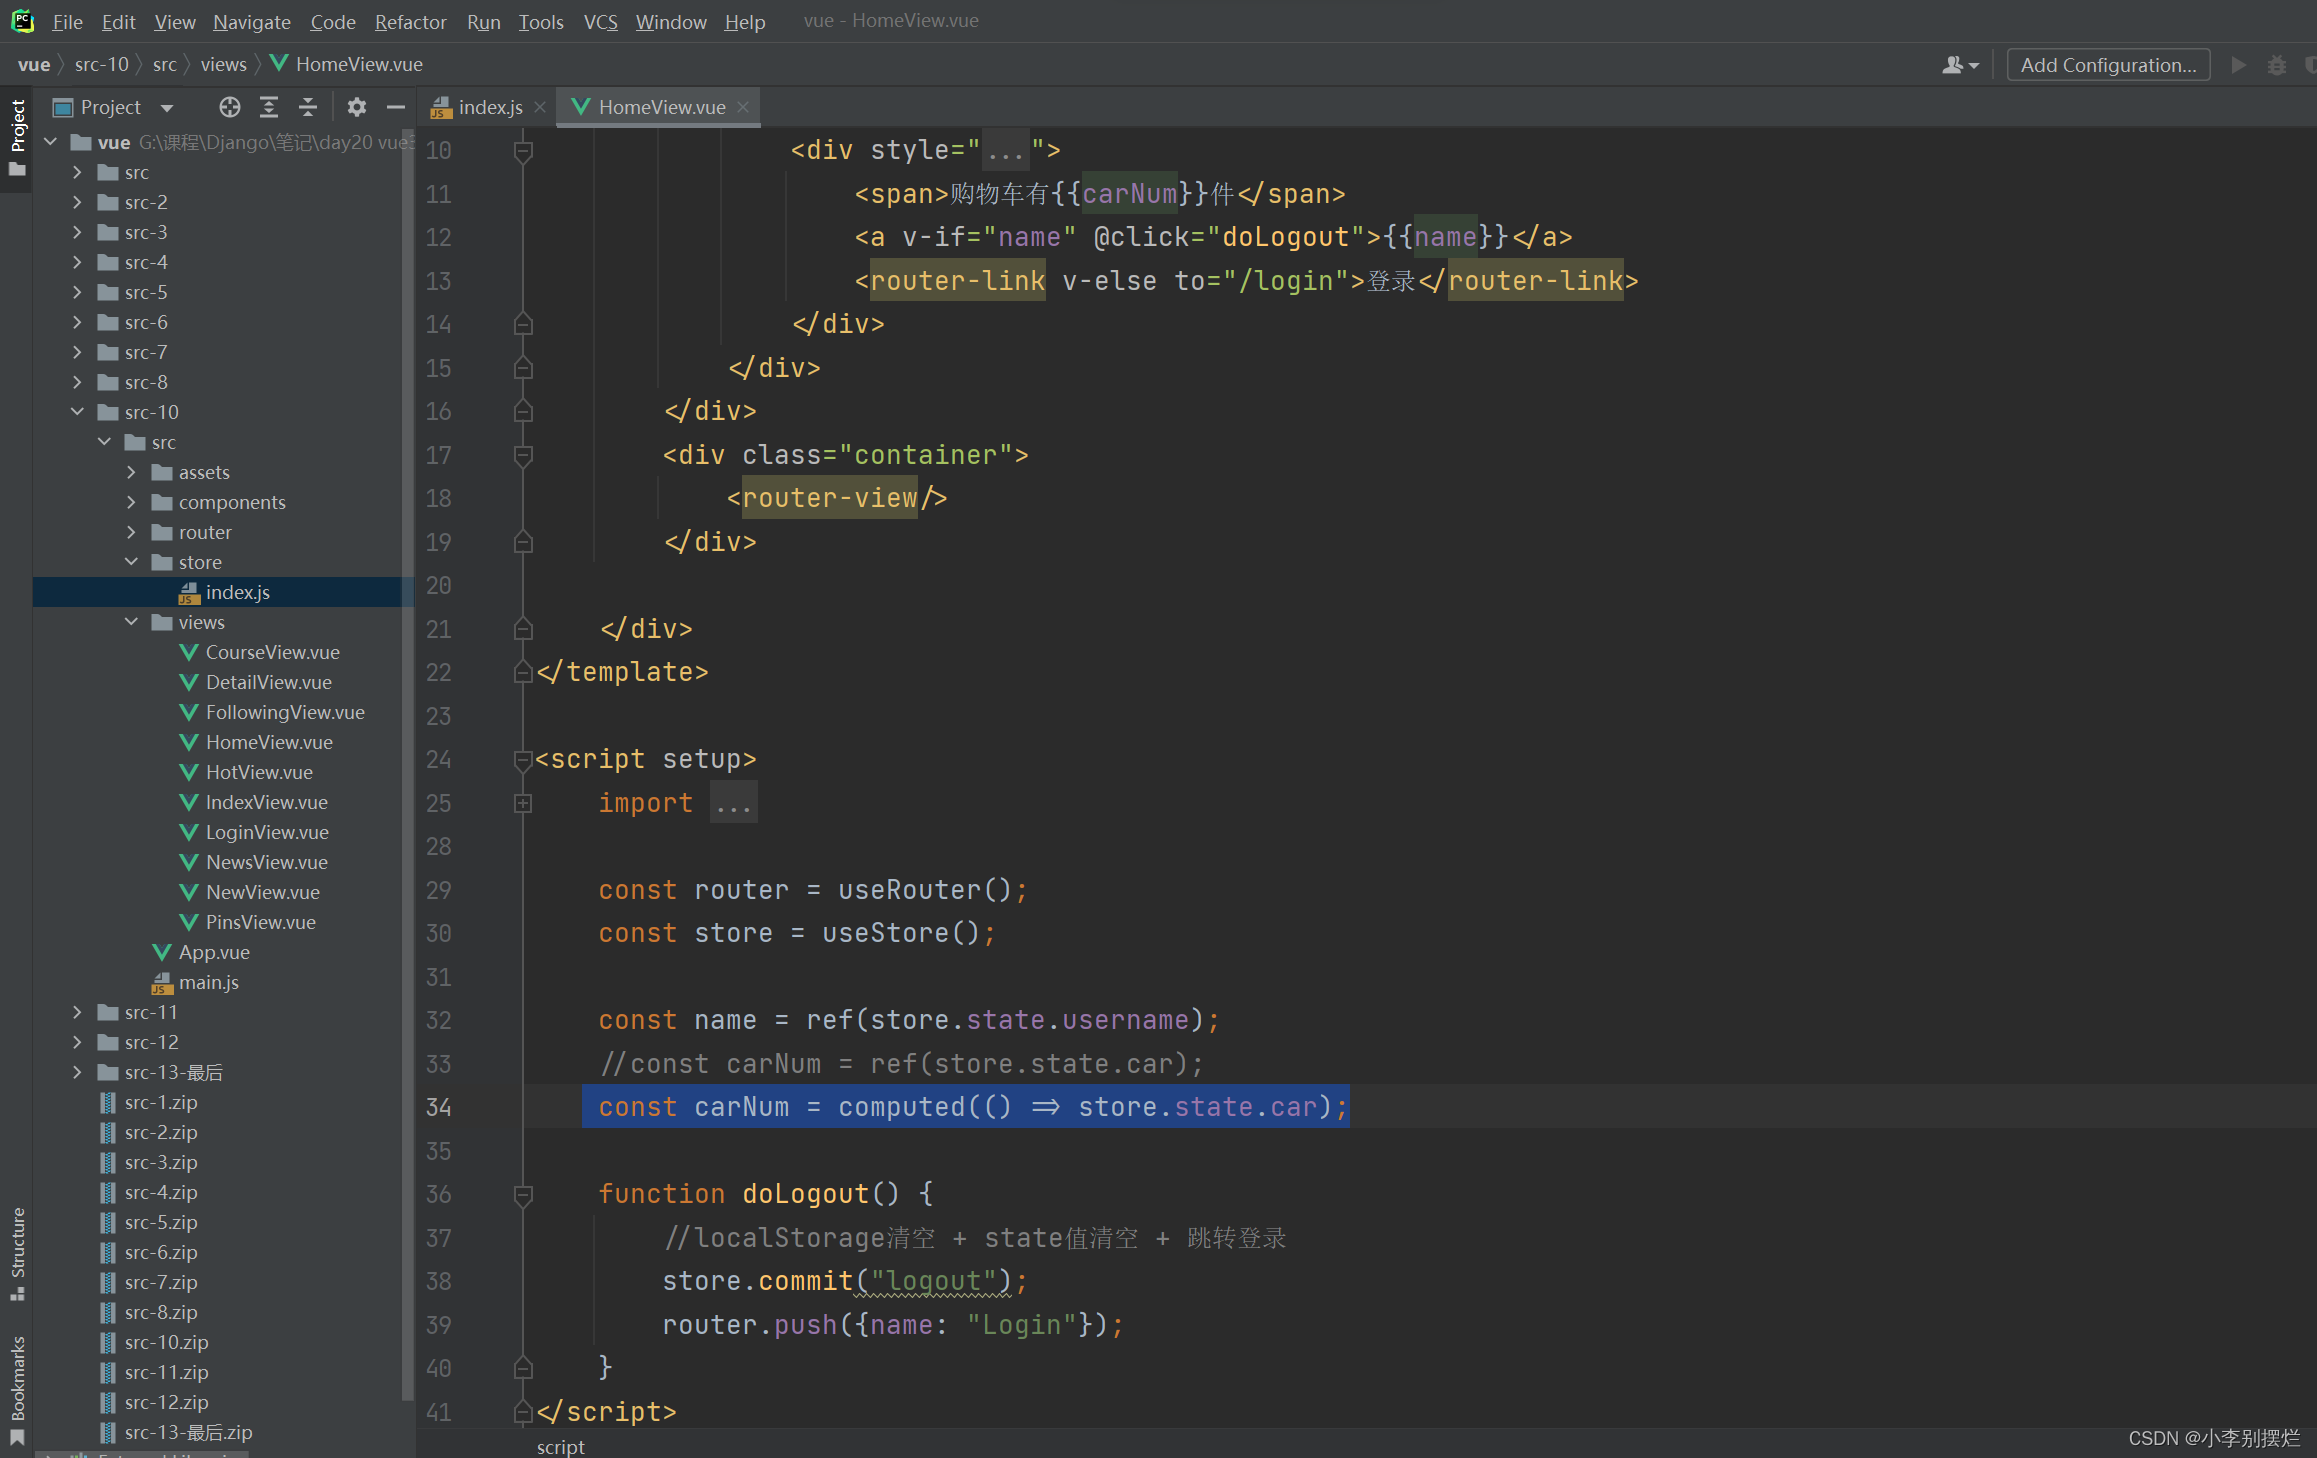Open the Help menu
Image resolution: width=2317 pixels, height=1458 pixels.
point(745,22)
